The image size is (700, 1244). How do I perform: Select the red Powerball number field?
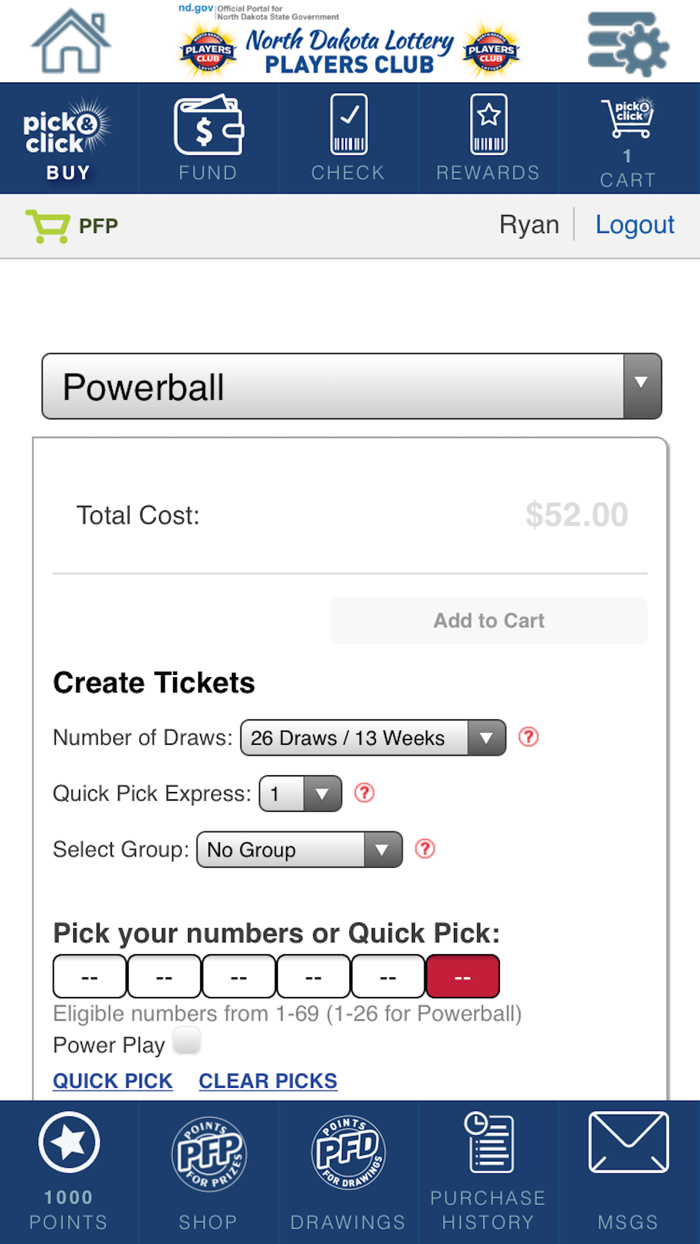(x=463, y=976)
